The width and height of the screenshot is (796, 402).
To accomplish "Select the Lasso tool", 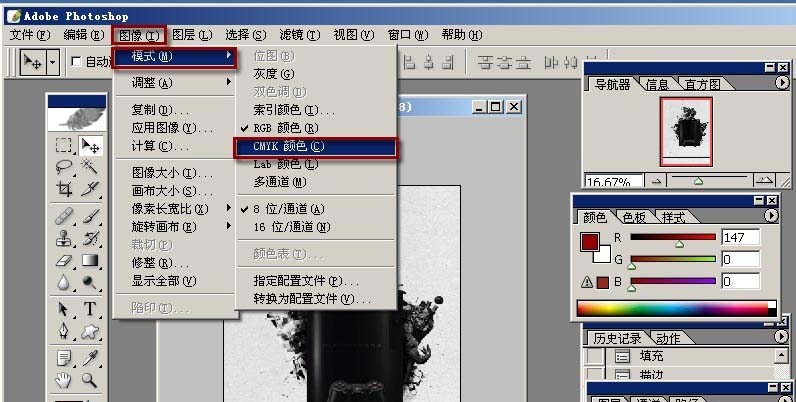I will click(64, 167).
